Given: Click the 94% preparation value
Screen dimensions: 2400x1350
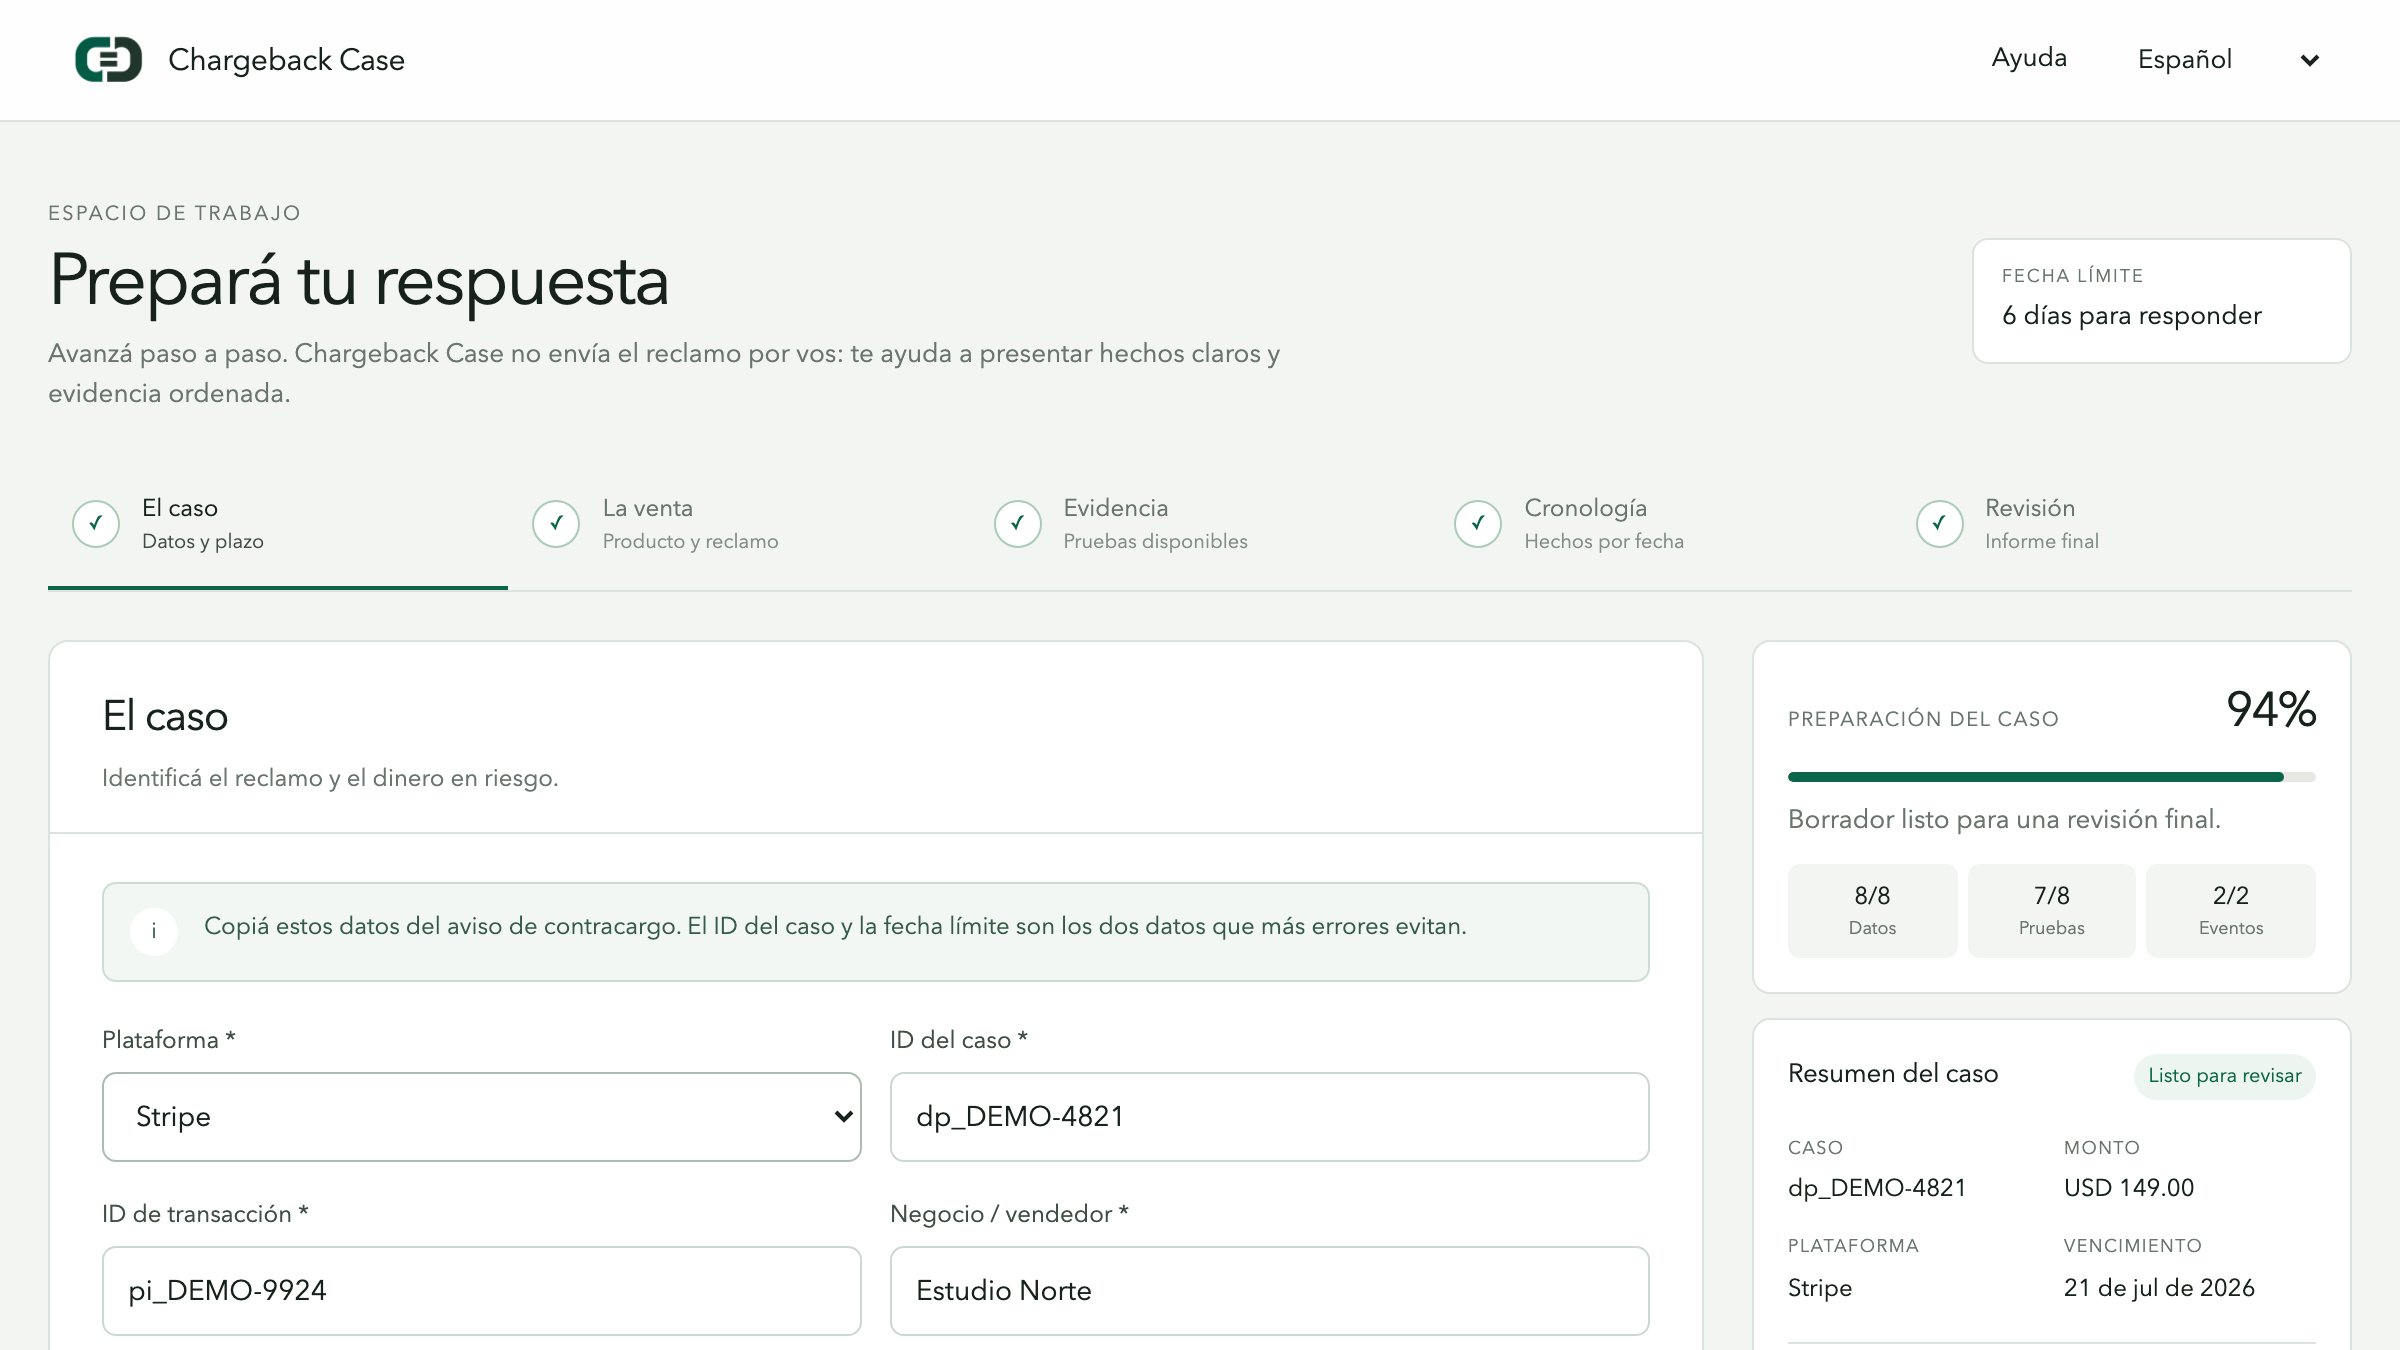Looking at the screenshot, I should [2271, 709].
